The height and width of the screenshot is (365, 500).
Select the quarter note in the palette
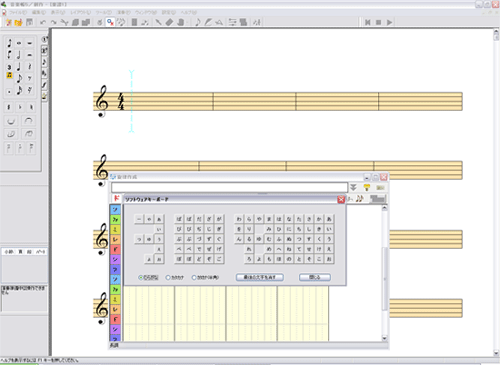coord(19,67)
